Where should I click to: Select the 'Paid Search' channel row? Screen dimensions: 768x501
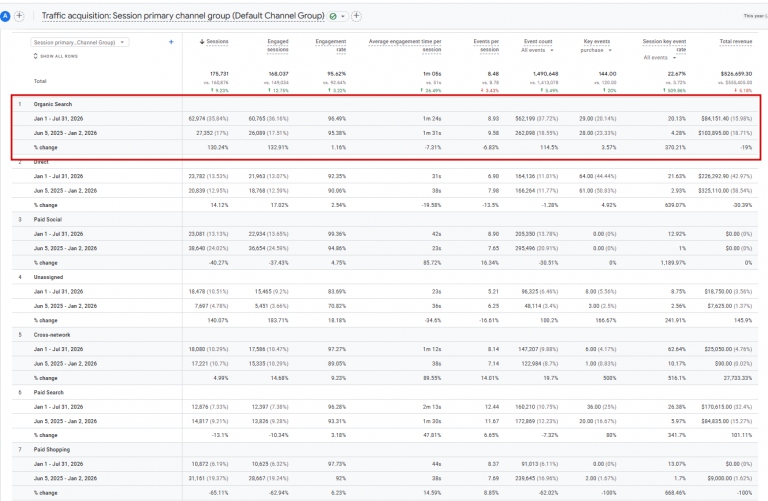pyautogui.click(x=48, y=392)
